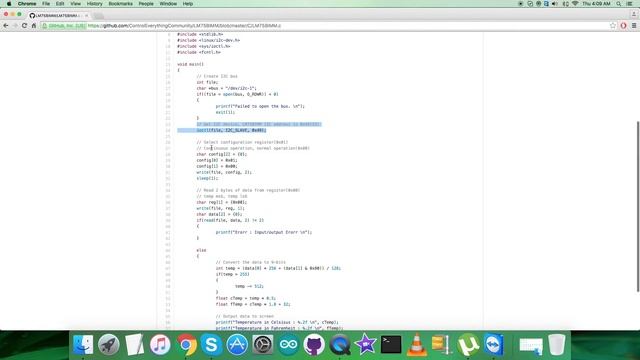The width and height of the screenshot is (640, 360).
Task: Bookmark this page with the star icon
Action: click(613, 26)
